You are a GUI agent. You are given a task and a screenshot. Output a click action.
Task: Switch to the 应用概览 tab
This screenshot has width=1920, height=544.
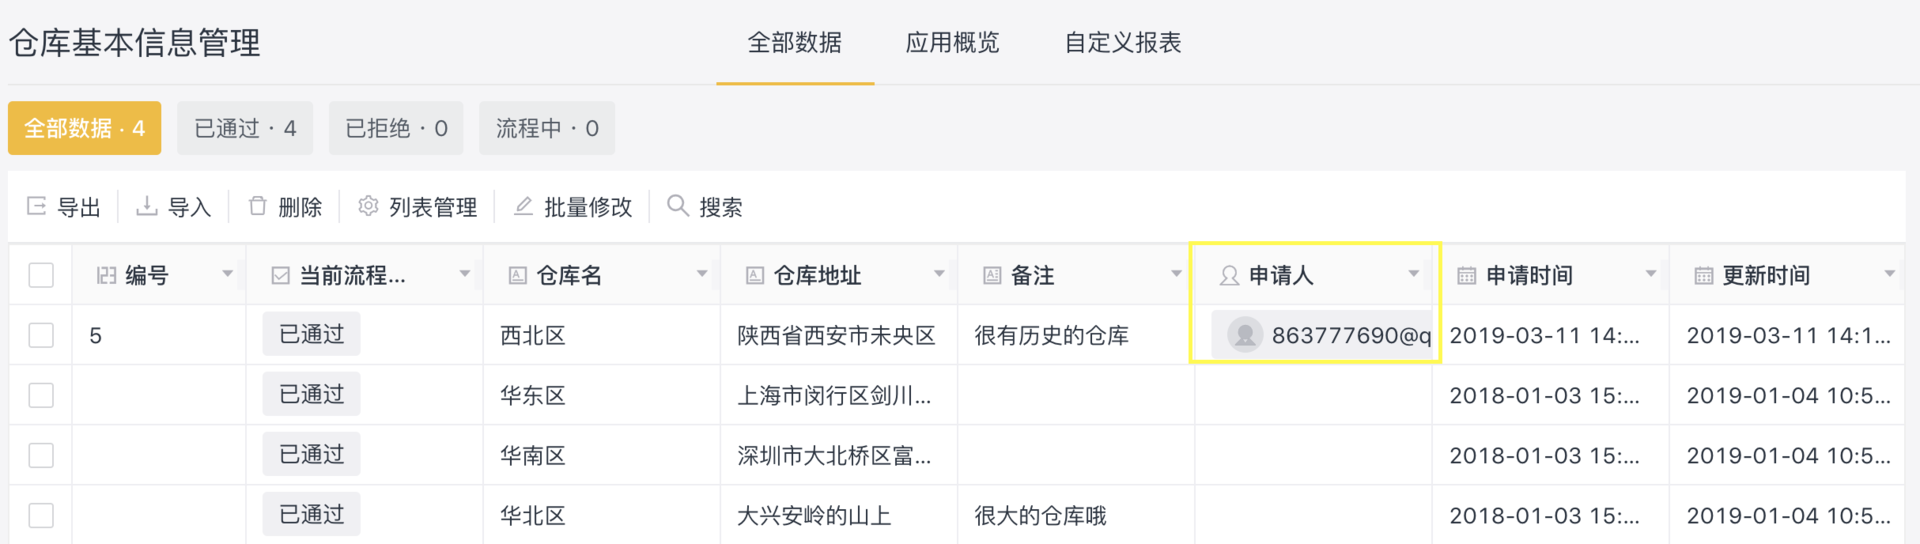click(x=952, y=43)
